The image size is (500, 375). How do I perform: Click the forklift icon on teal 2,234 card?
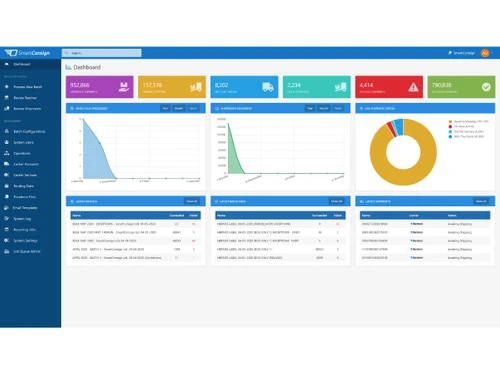tap(340, 87)
